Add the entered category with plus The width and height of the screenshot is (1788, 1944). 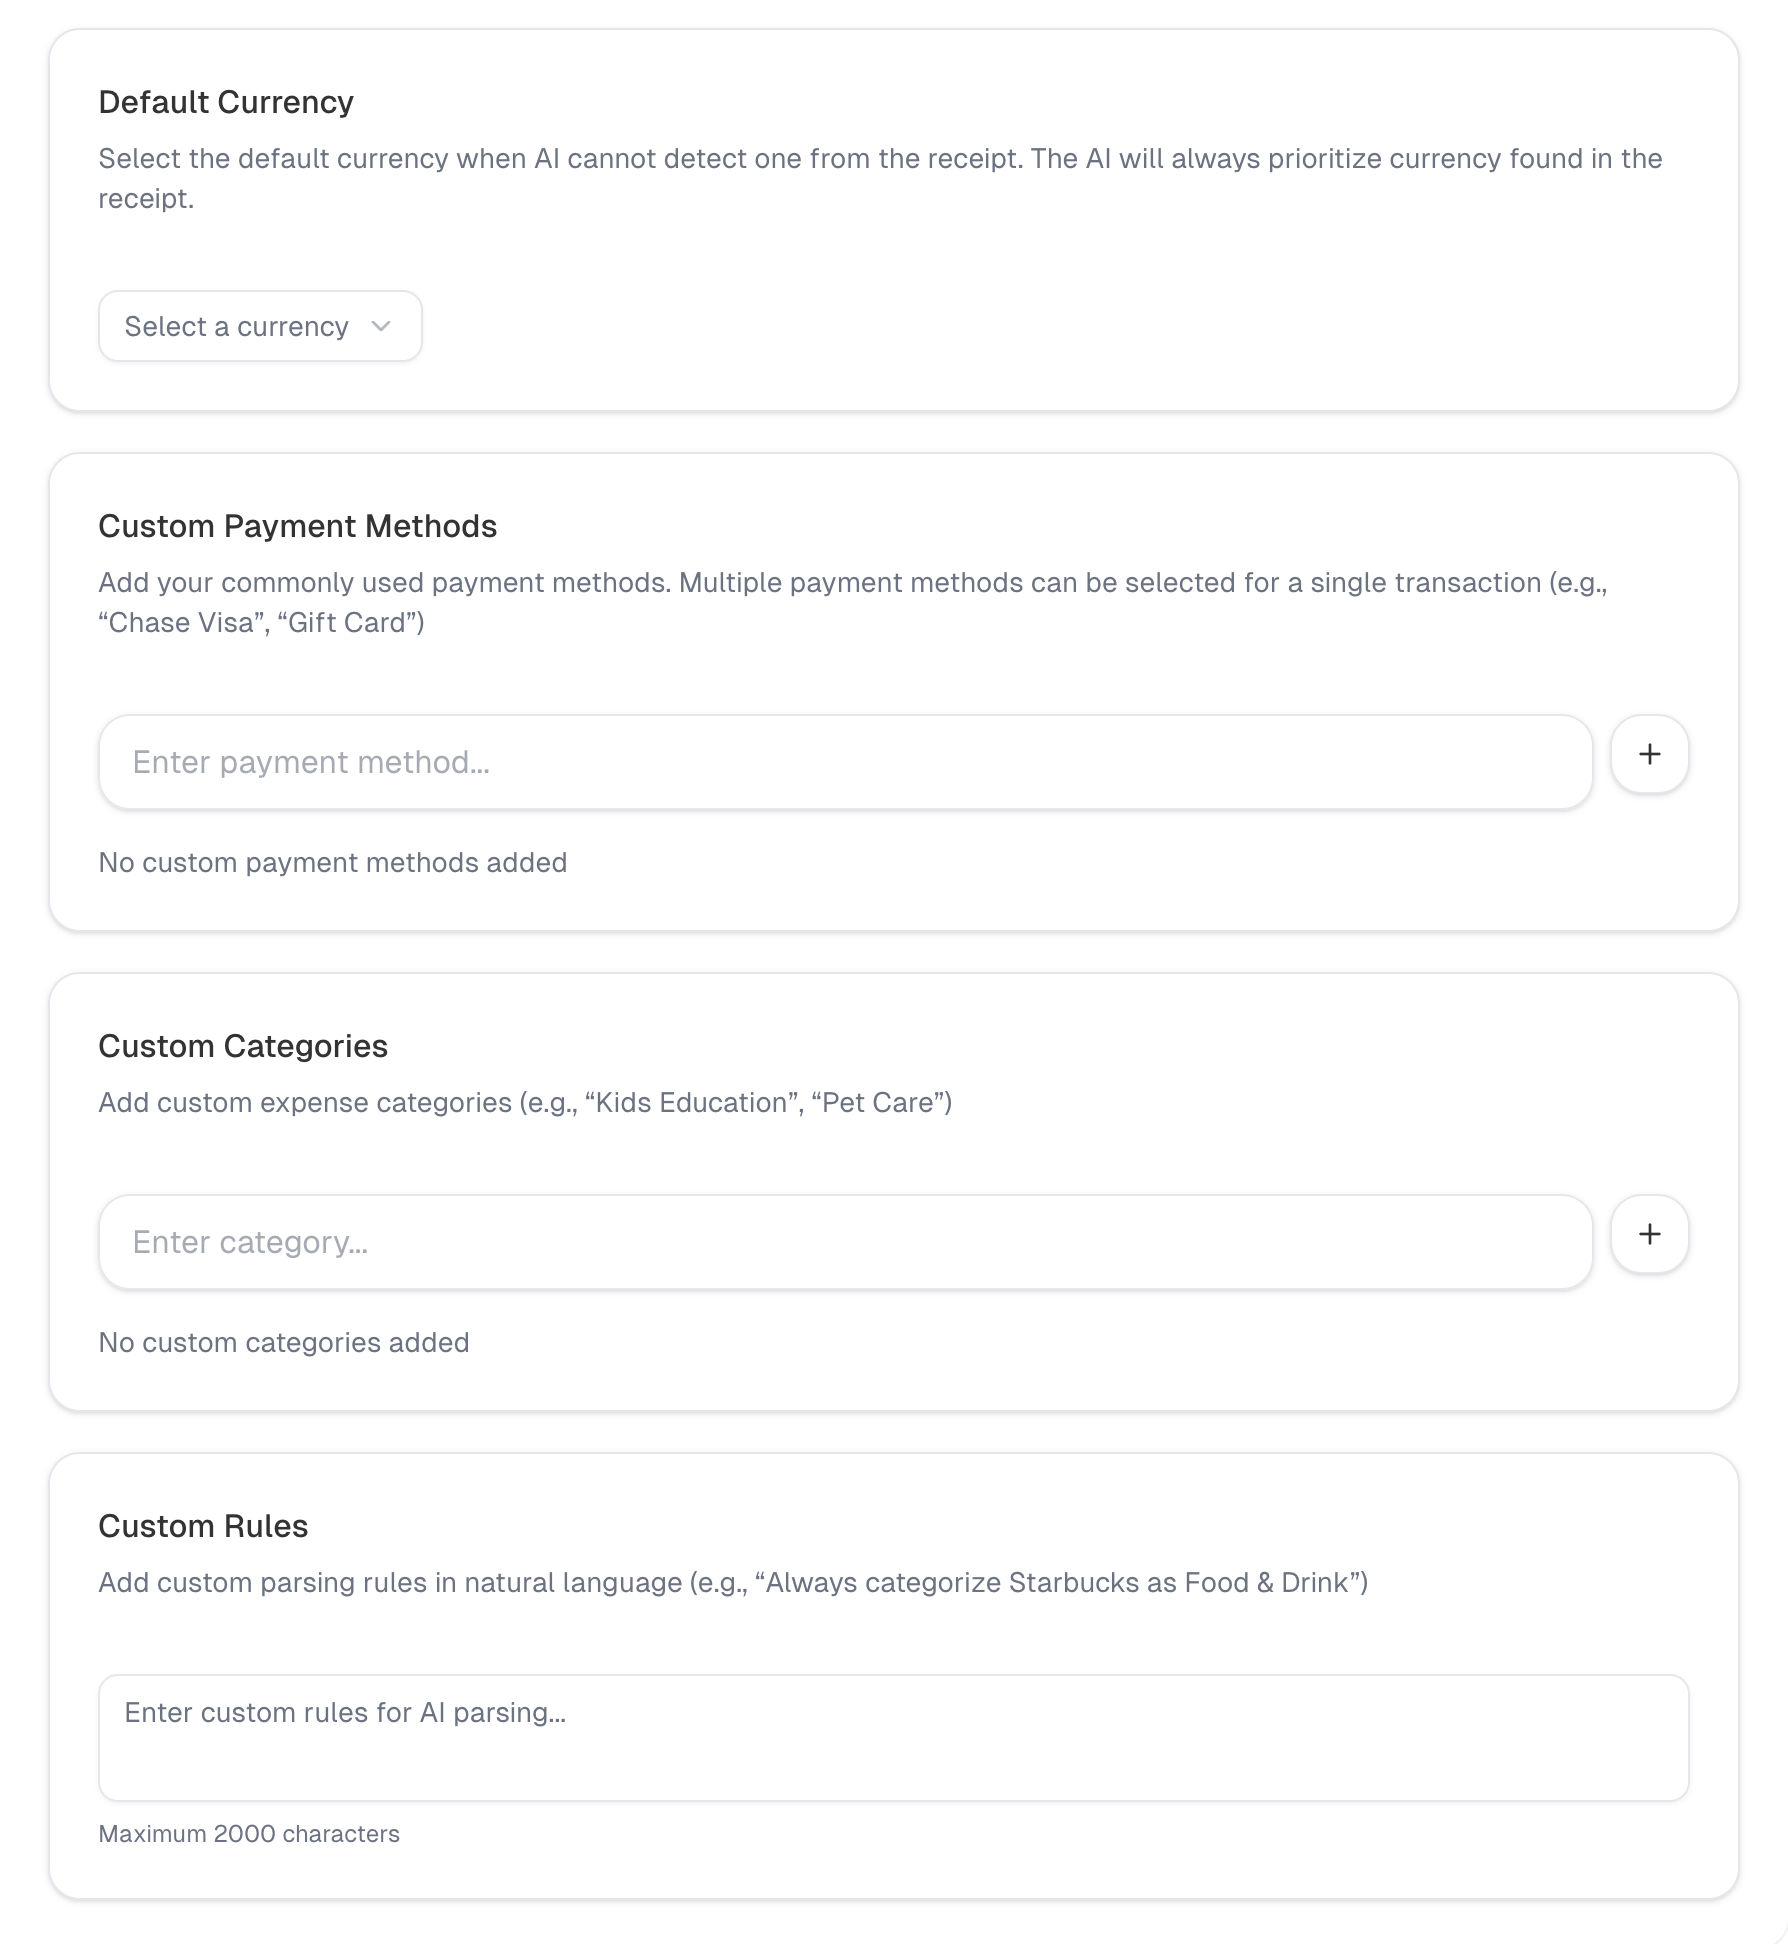[x=1649, y=1234]
